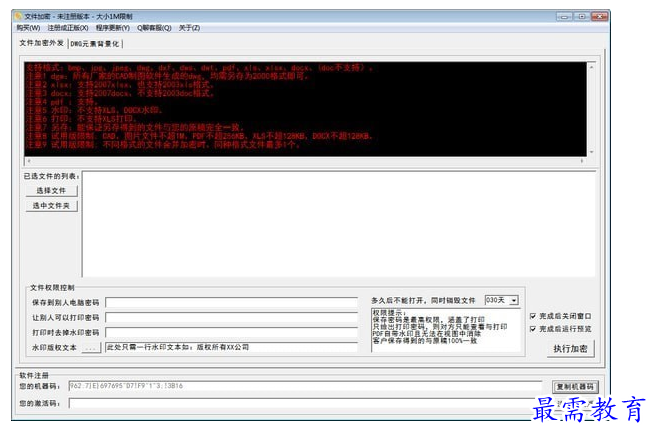654x441 pixels.
Task: Toggle the 完成后运行预览 checkbox
Action: point(533,329)
